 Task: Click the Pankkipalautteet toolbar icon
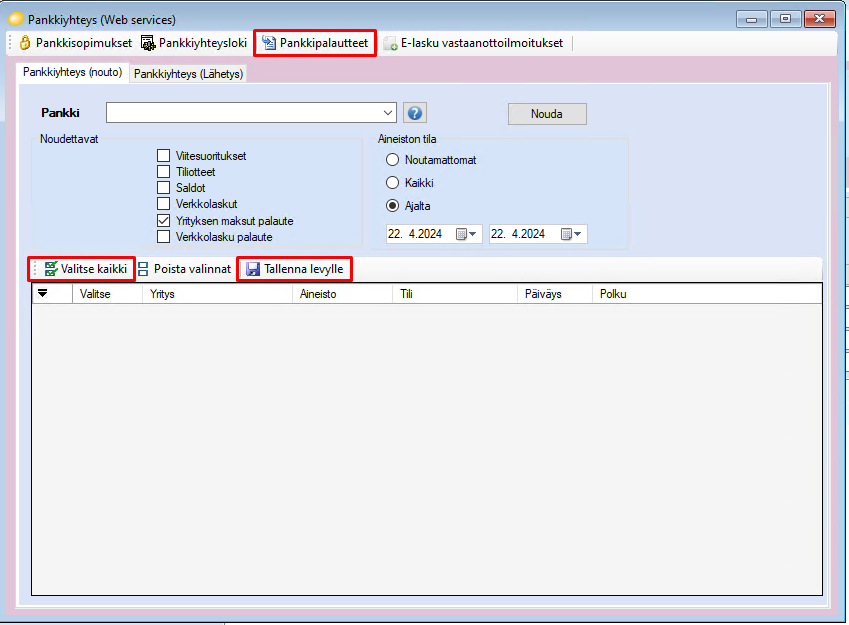[269, 43]
